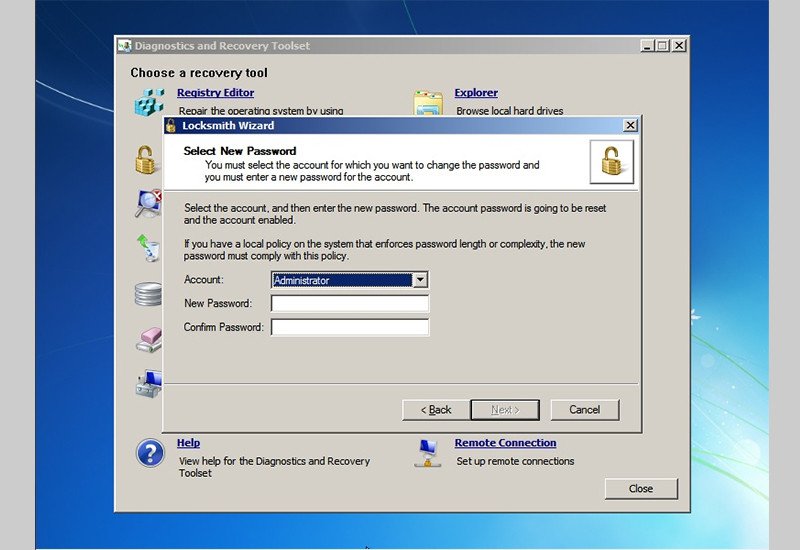Open the Help link
Image resolution: width=800 pixels, height=550 pixels.
188,443
